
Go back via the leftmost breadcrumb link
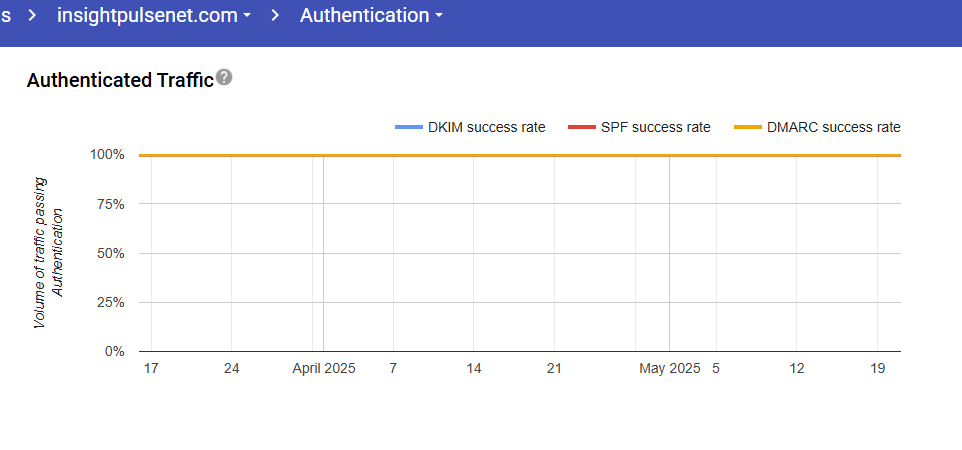(6, 16)
